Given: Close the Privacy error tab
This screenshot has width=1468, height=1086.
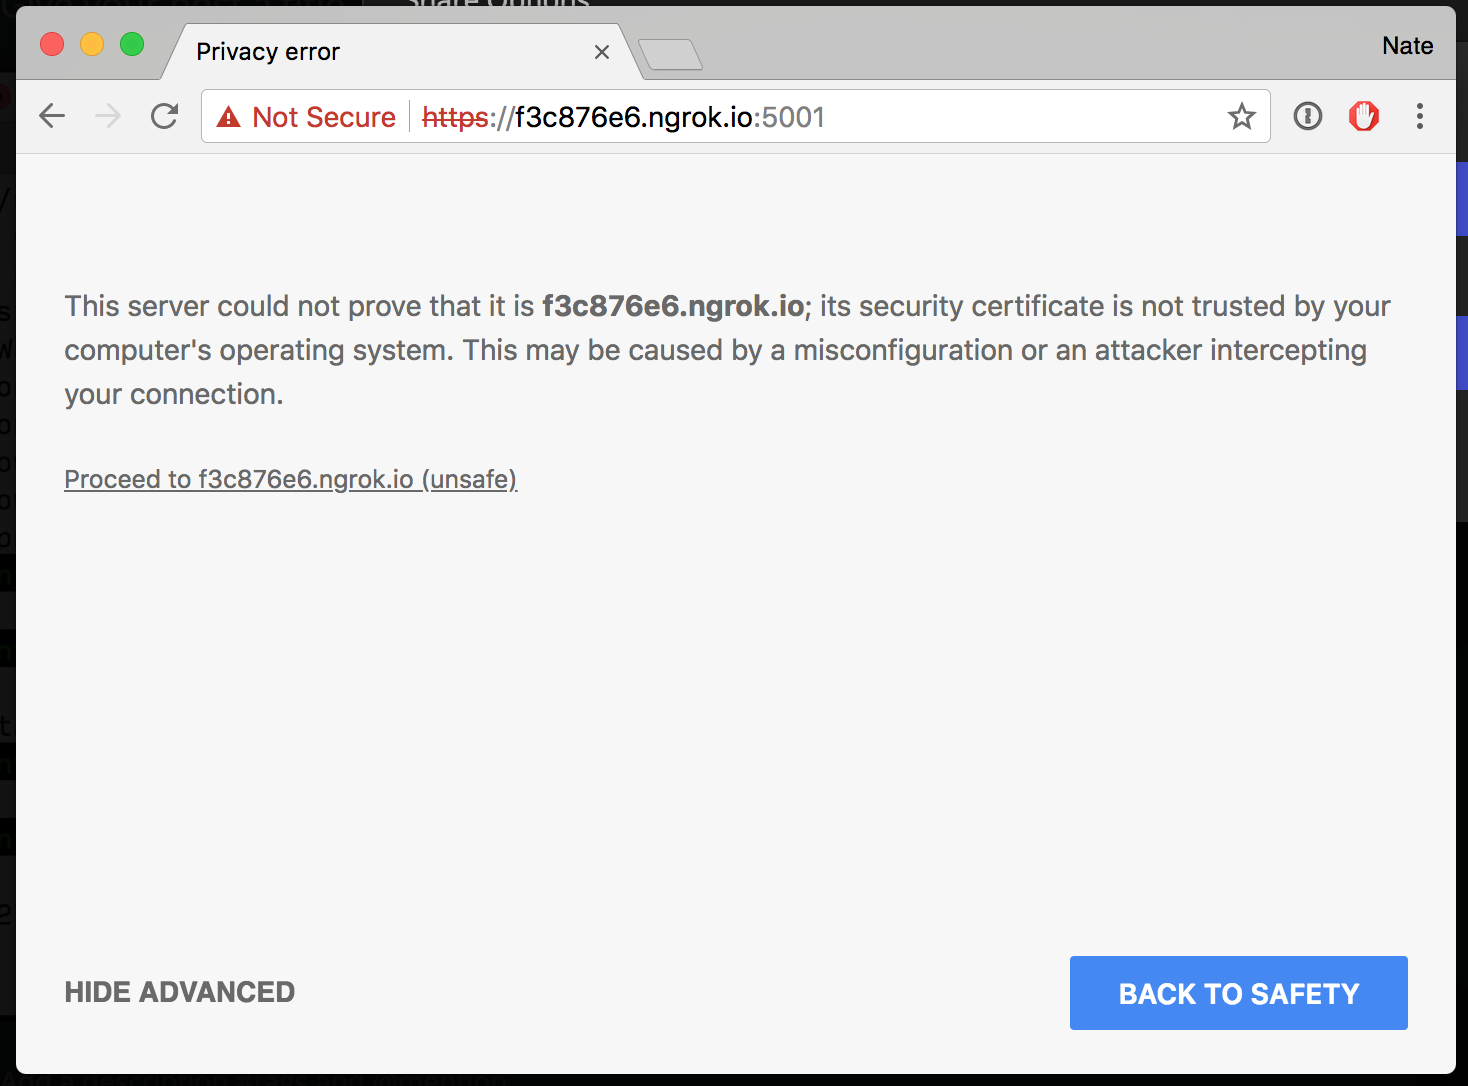Looking at the screenshot, I should [602, 52].
